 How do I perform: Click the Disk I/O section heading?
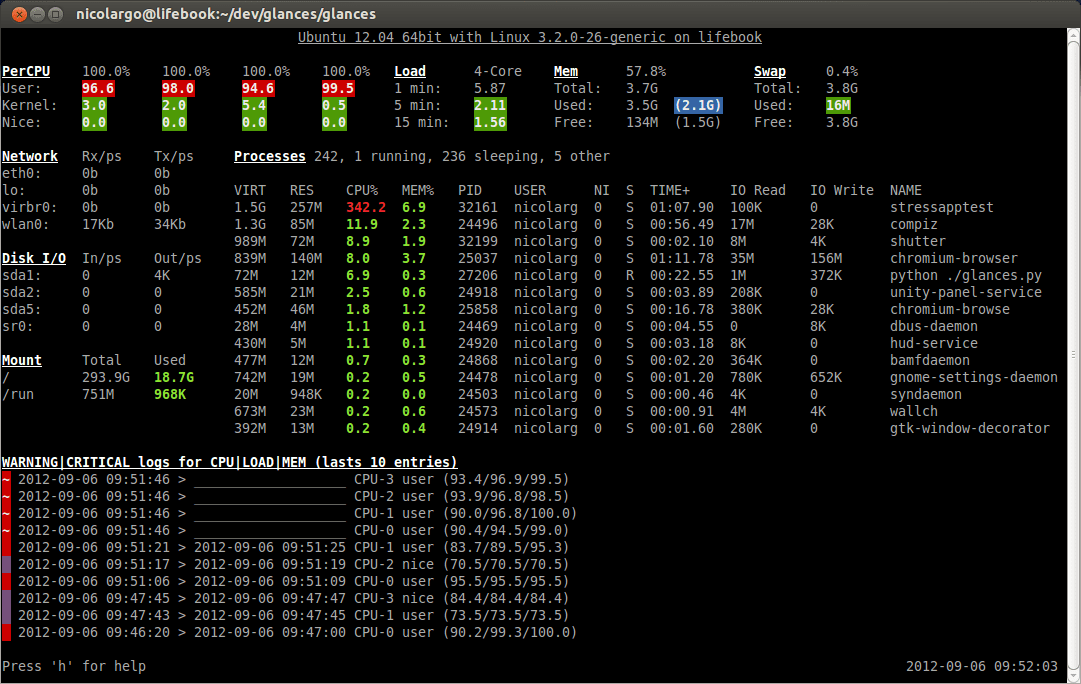point(34,258)
